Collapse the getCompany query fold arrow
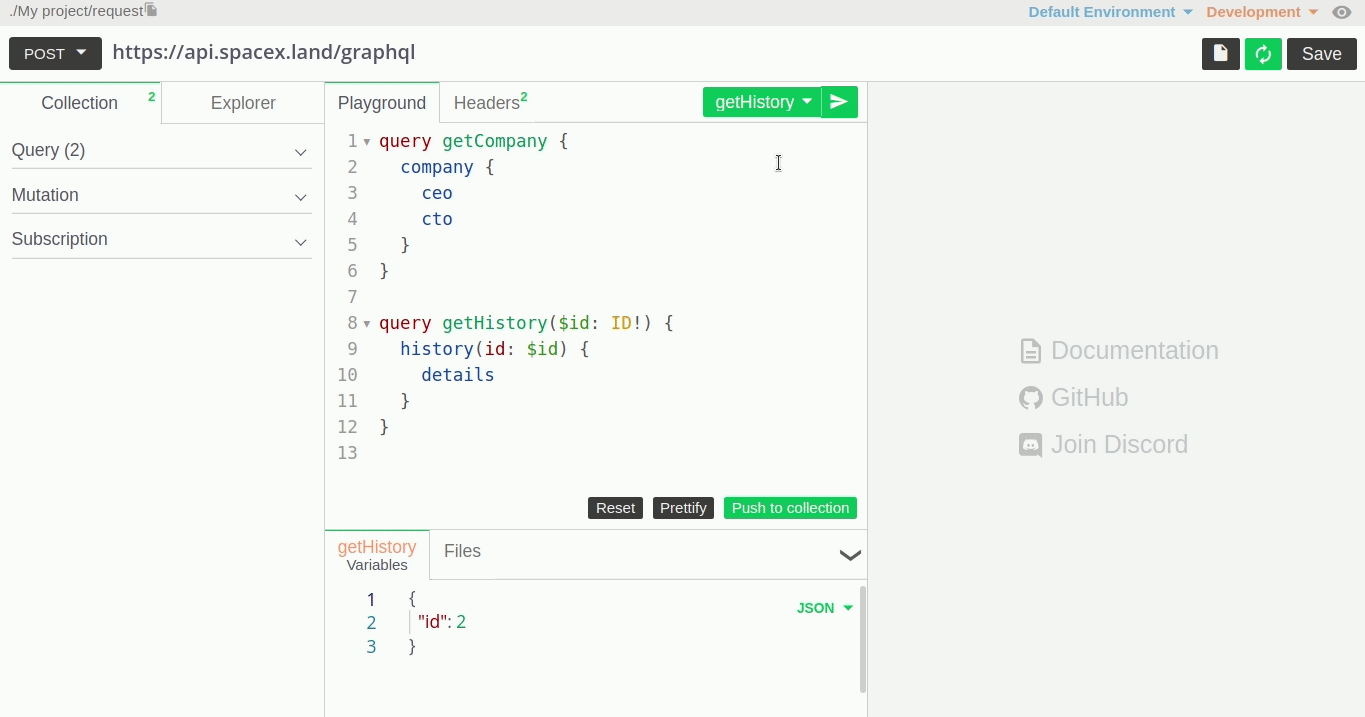Viewport: 1365px width, 717px height. pos(367,142)
